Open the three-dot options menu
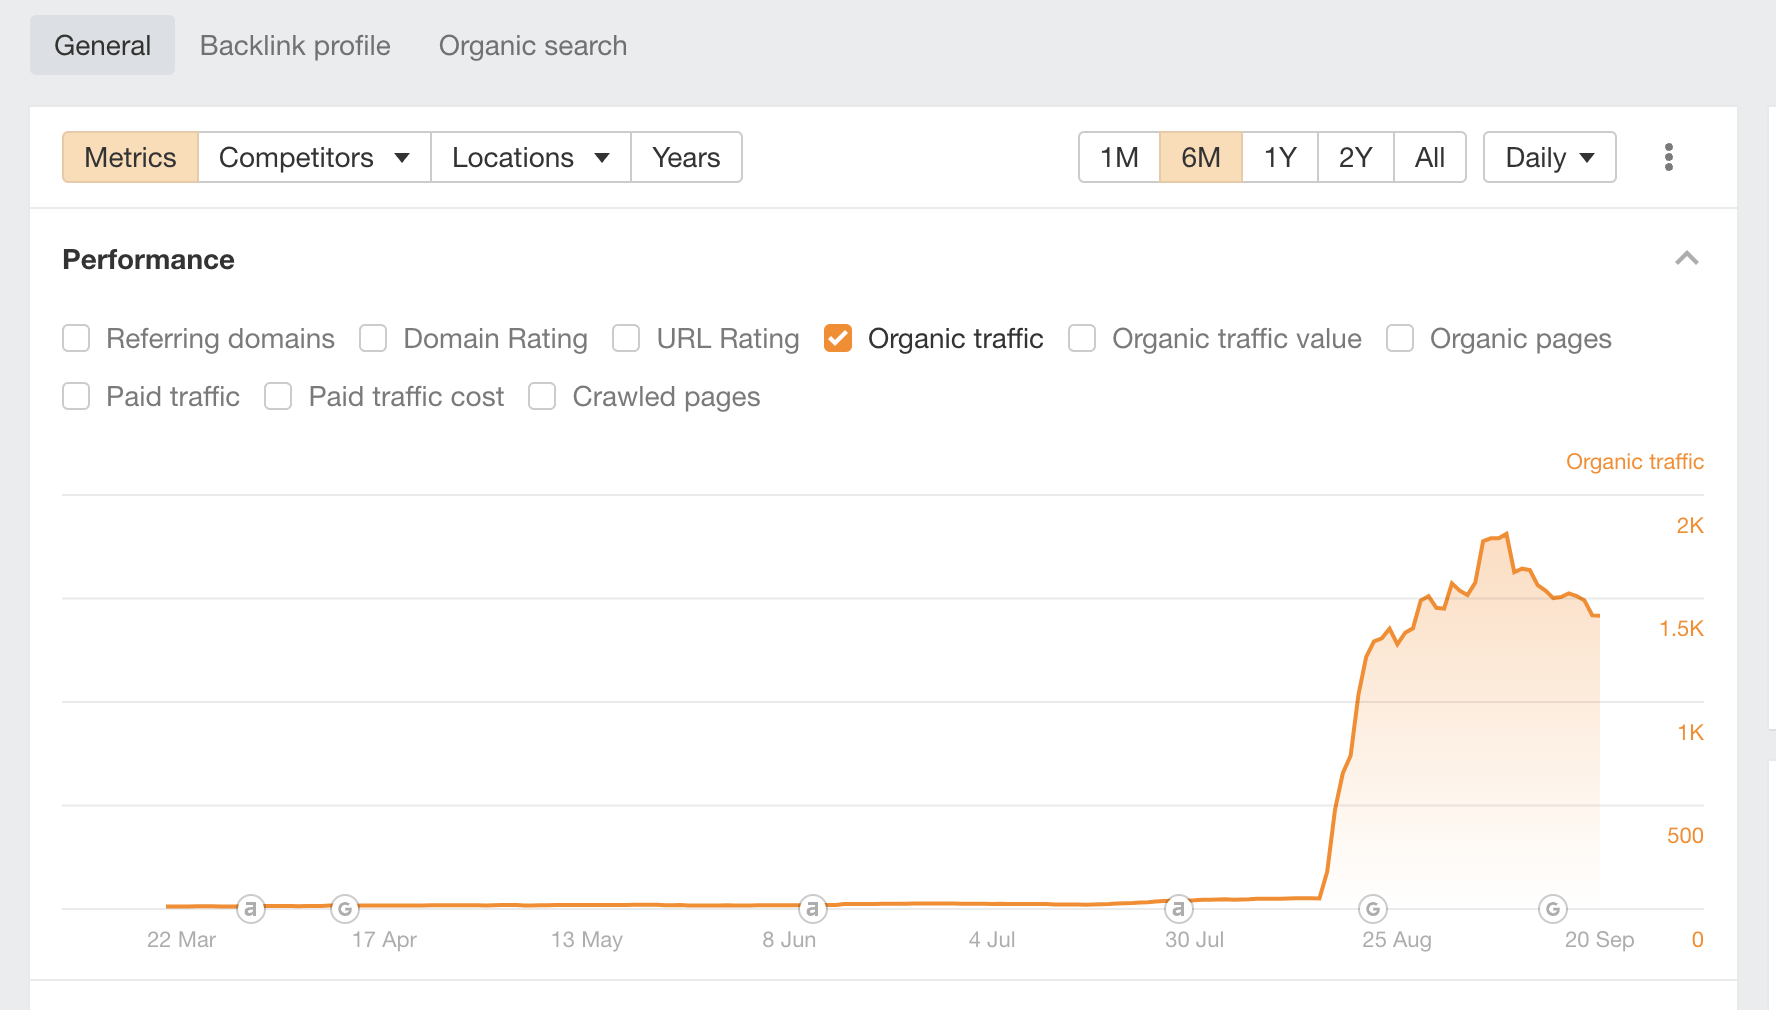 click(x=1667, y=157)
